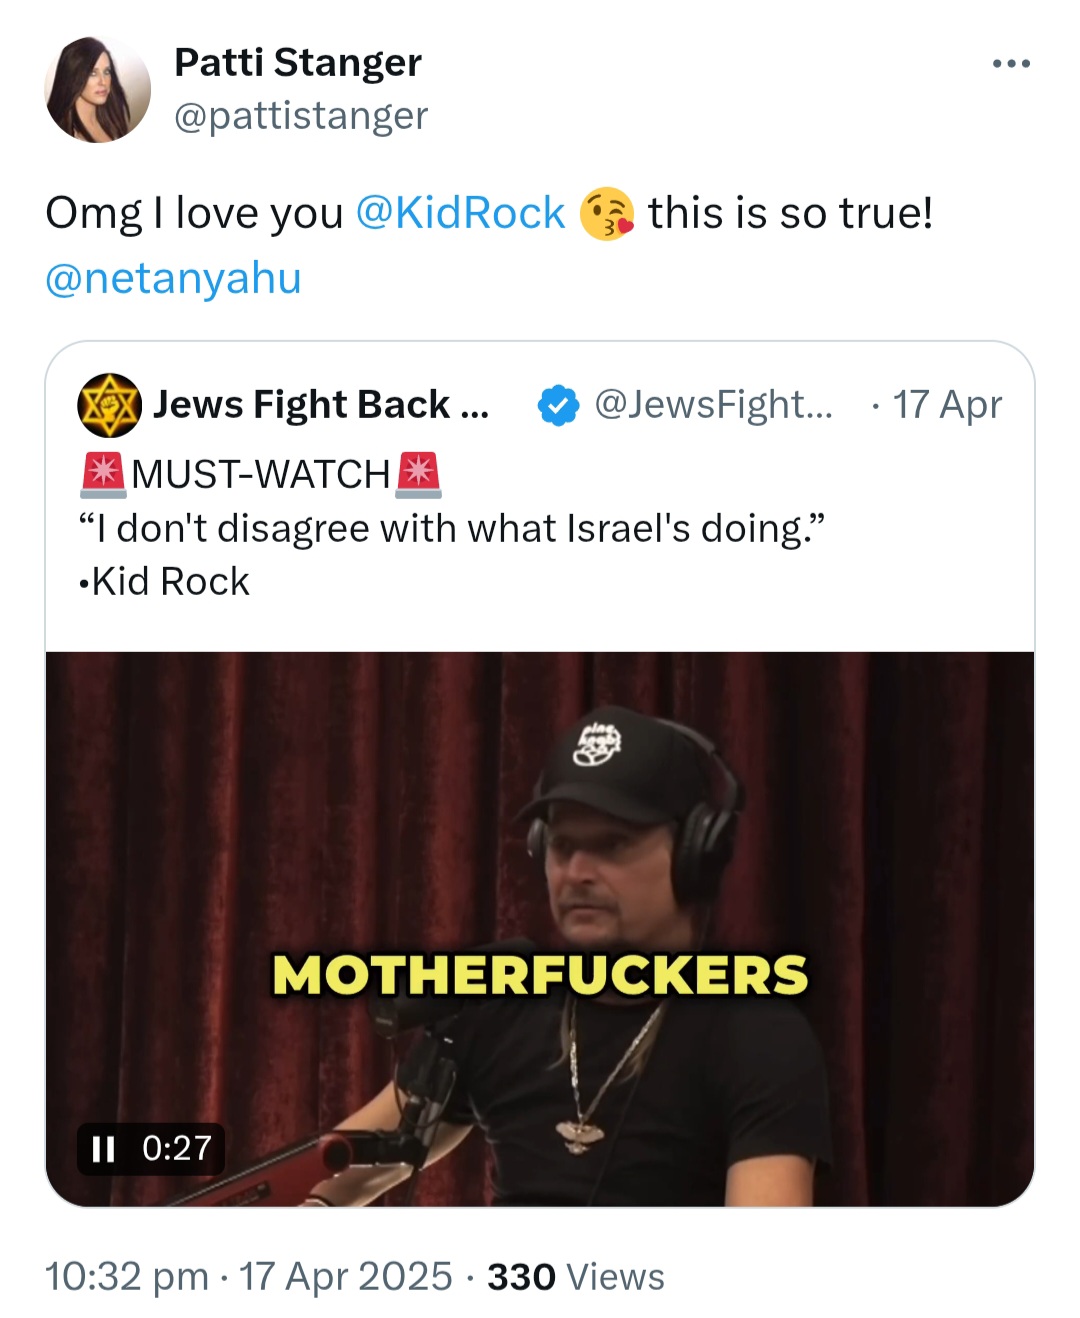Screen dimensions: 1080x1318
Task: Click the 17 Apr quoted post date
Action: (x=947, y=405)
